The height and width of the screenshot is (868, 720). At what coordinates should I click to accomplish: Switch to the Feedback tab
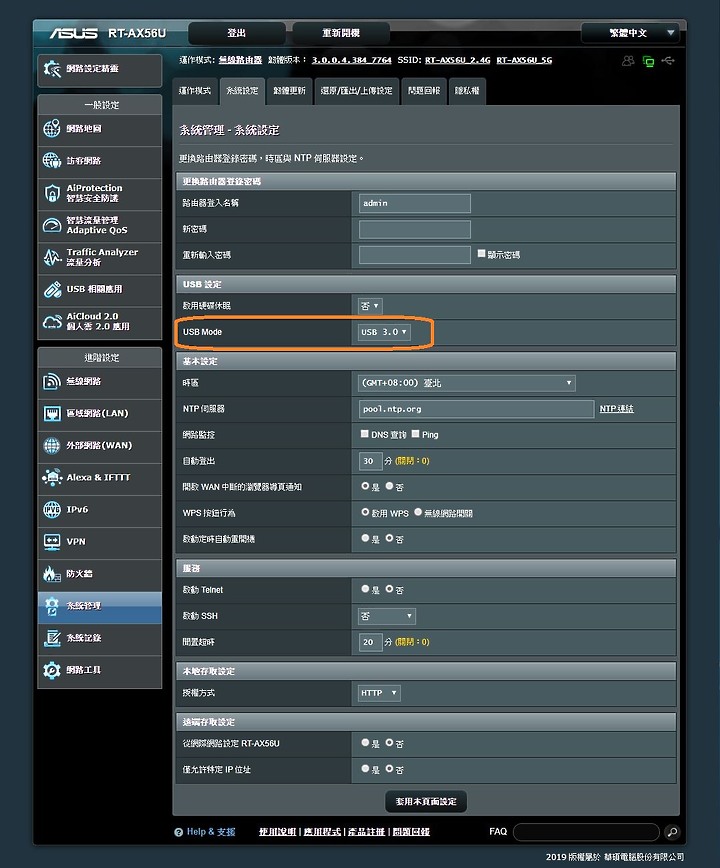click(424, 91)
